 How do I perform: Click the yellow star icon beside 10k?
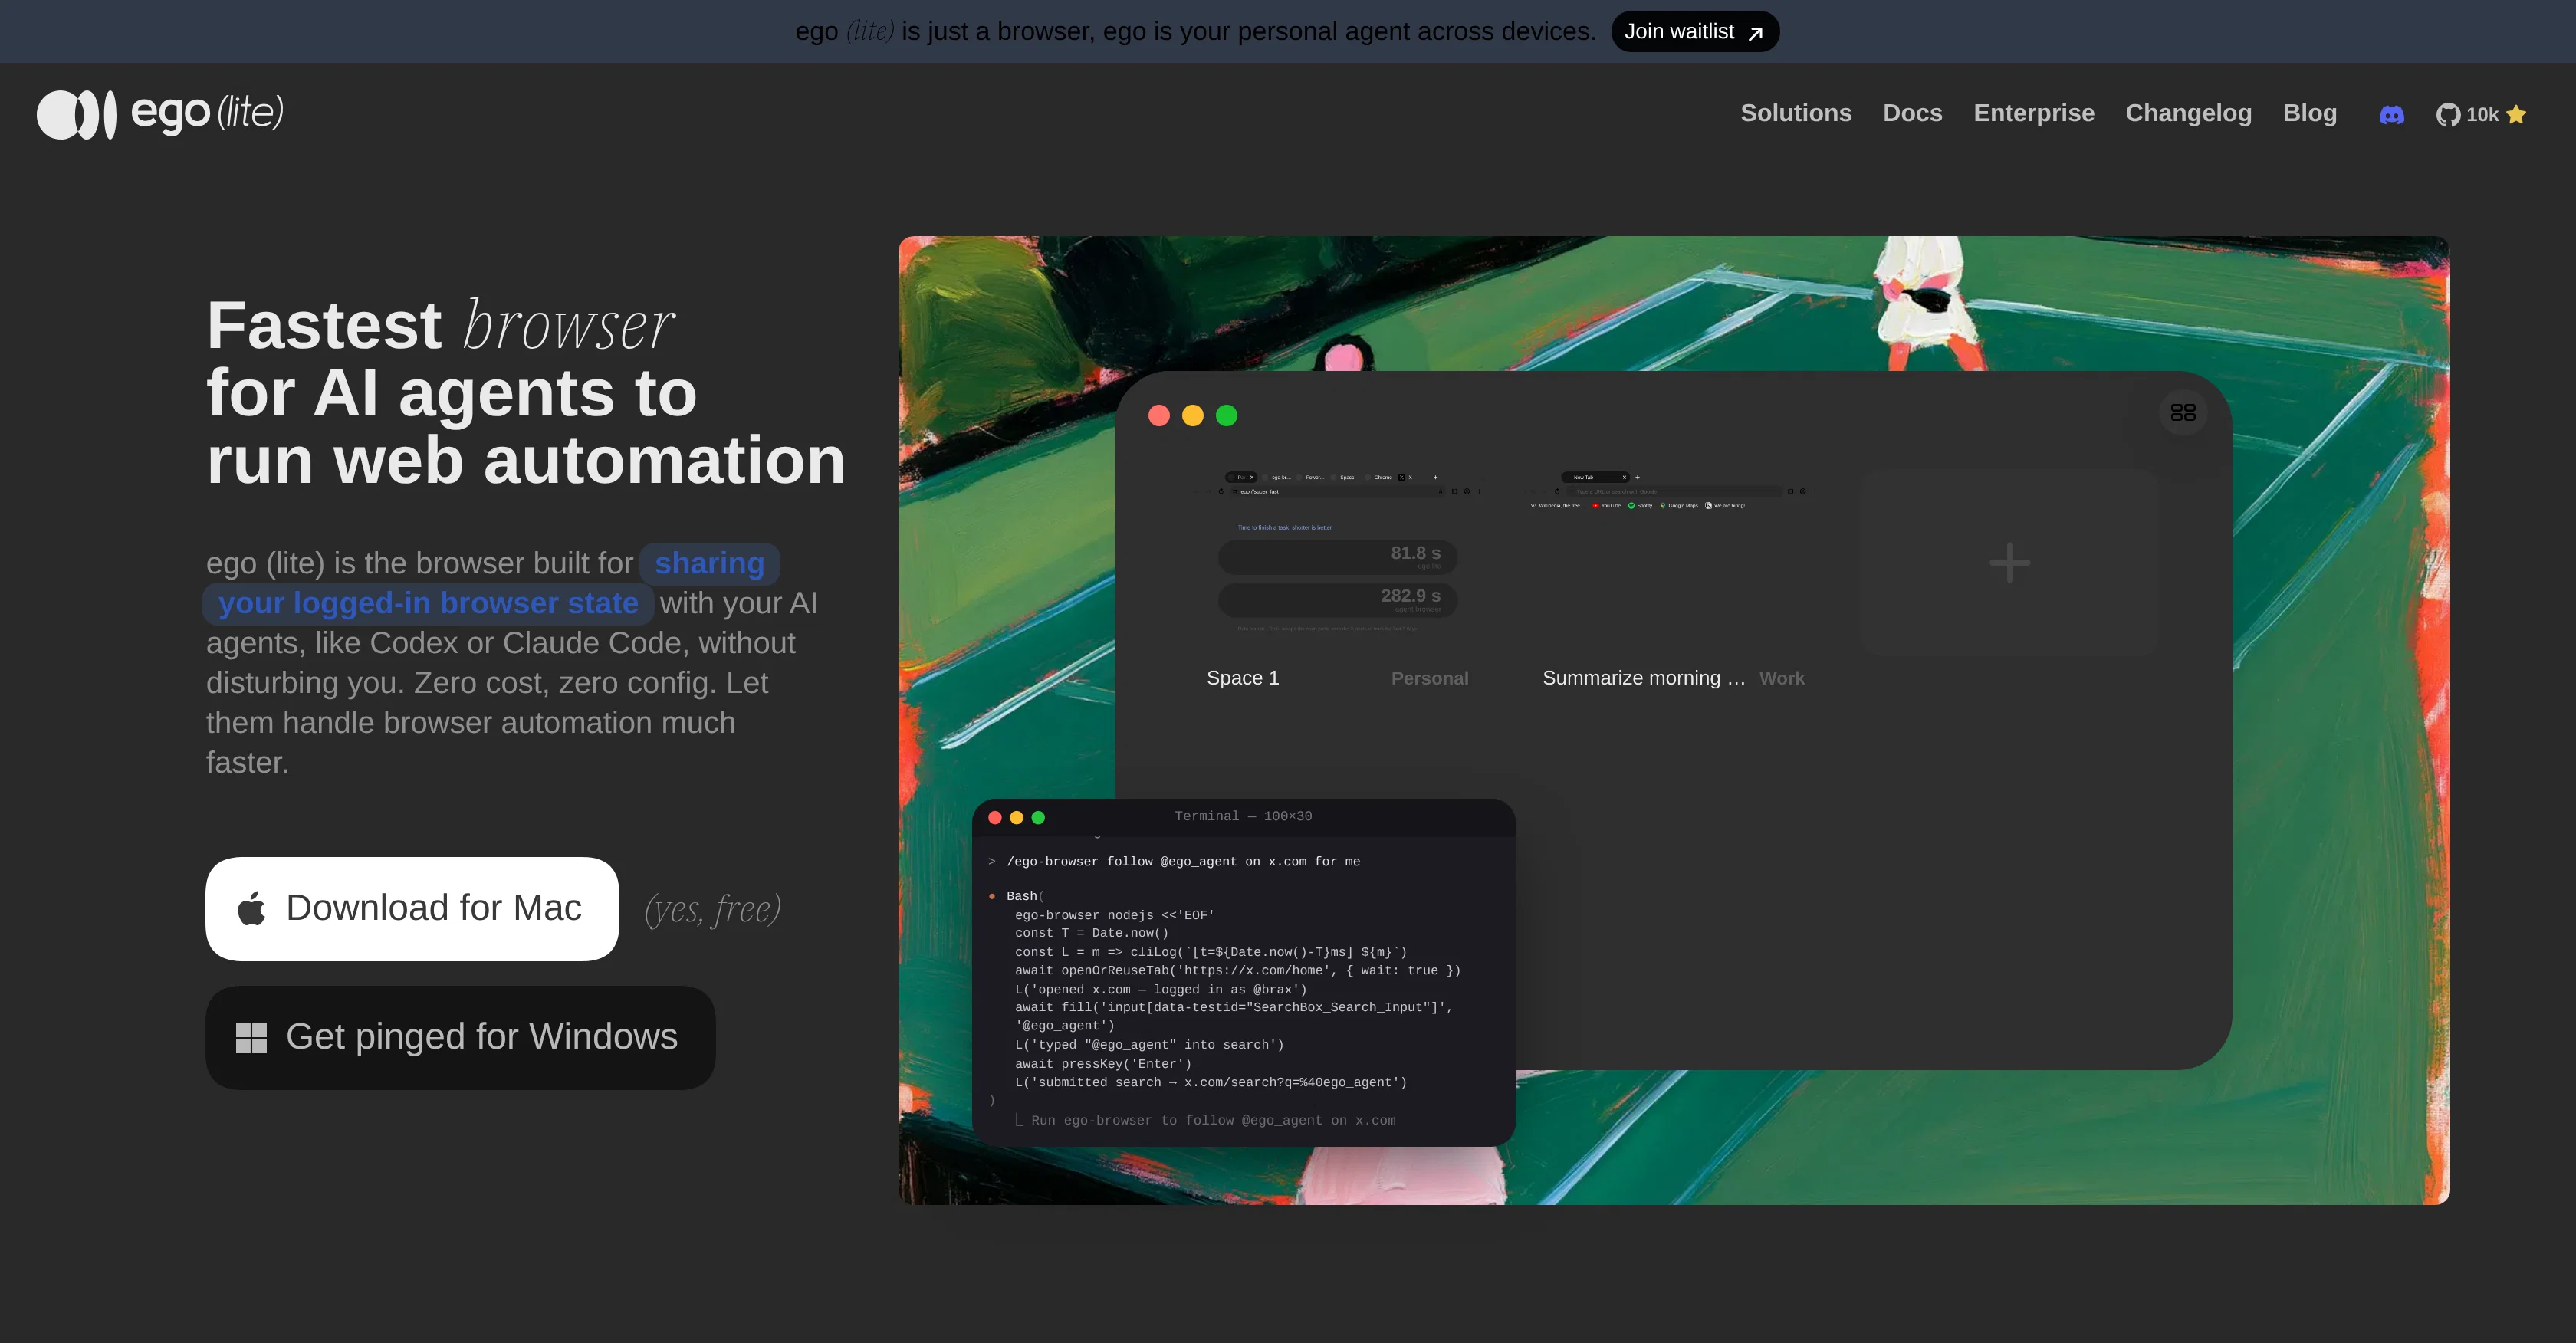pos(2516,115)
